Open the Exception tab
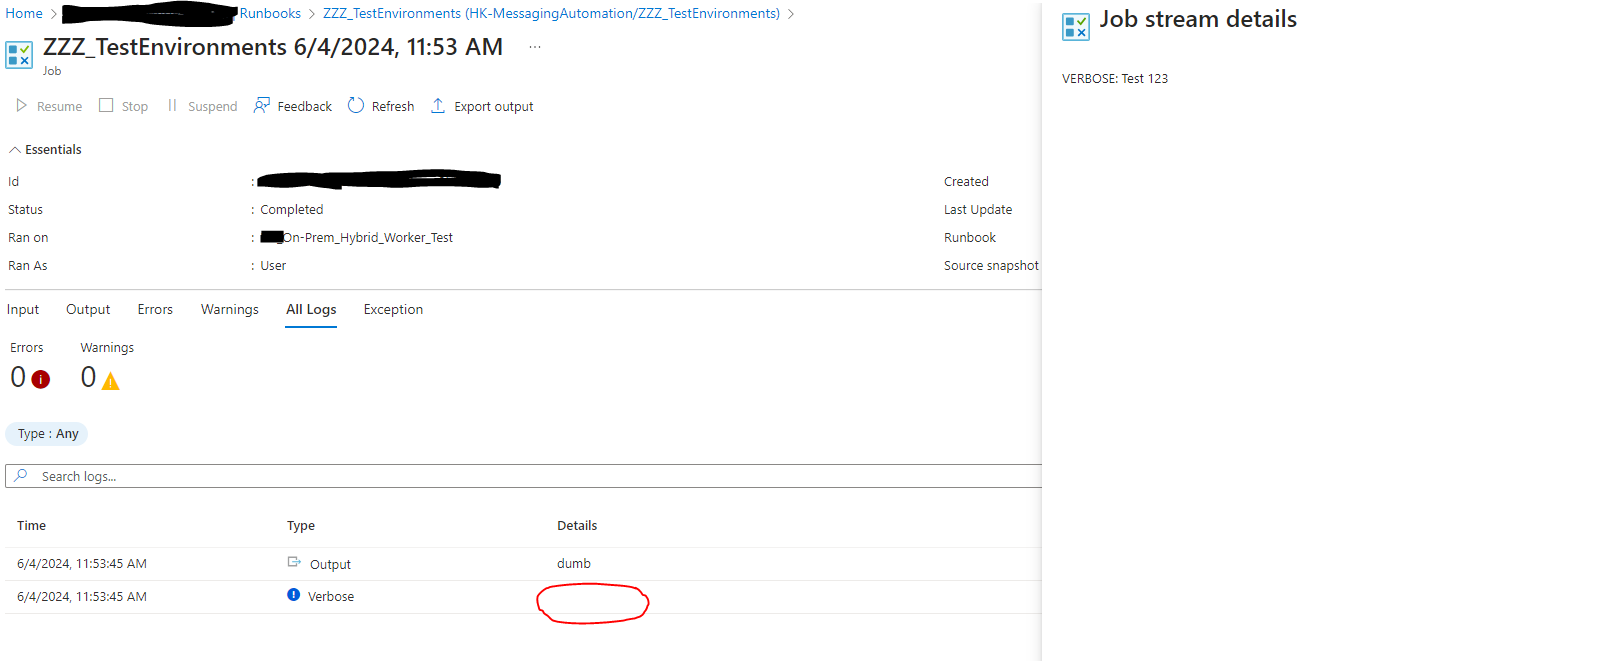Viewport: 1600px width, 661px height. tap(393, 310)
